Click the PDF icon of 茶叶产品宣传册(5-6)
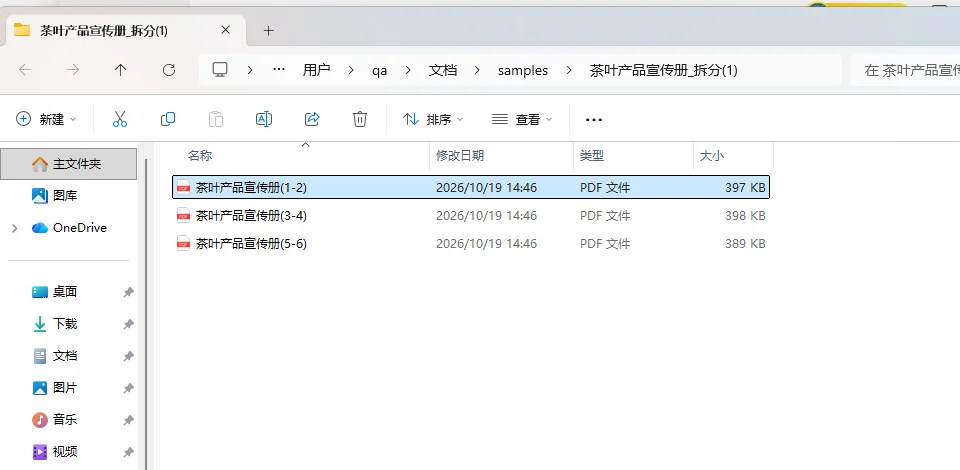The width and height of the screenshot is (960, 470). [183, 244]
